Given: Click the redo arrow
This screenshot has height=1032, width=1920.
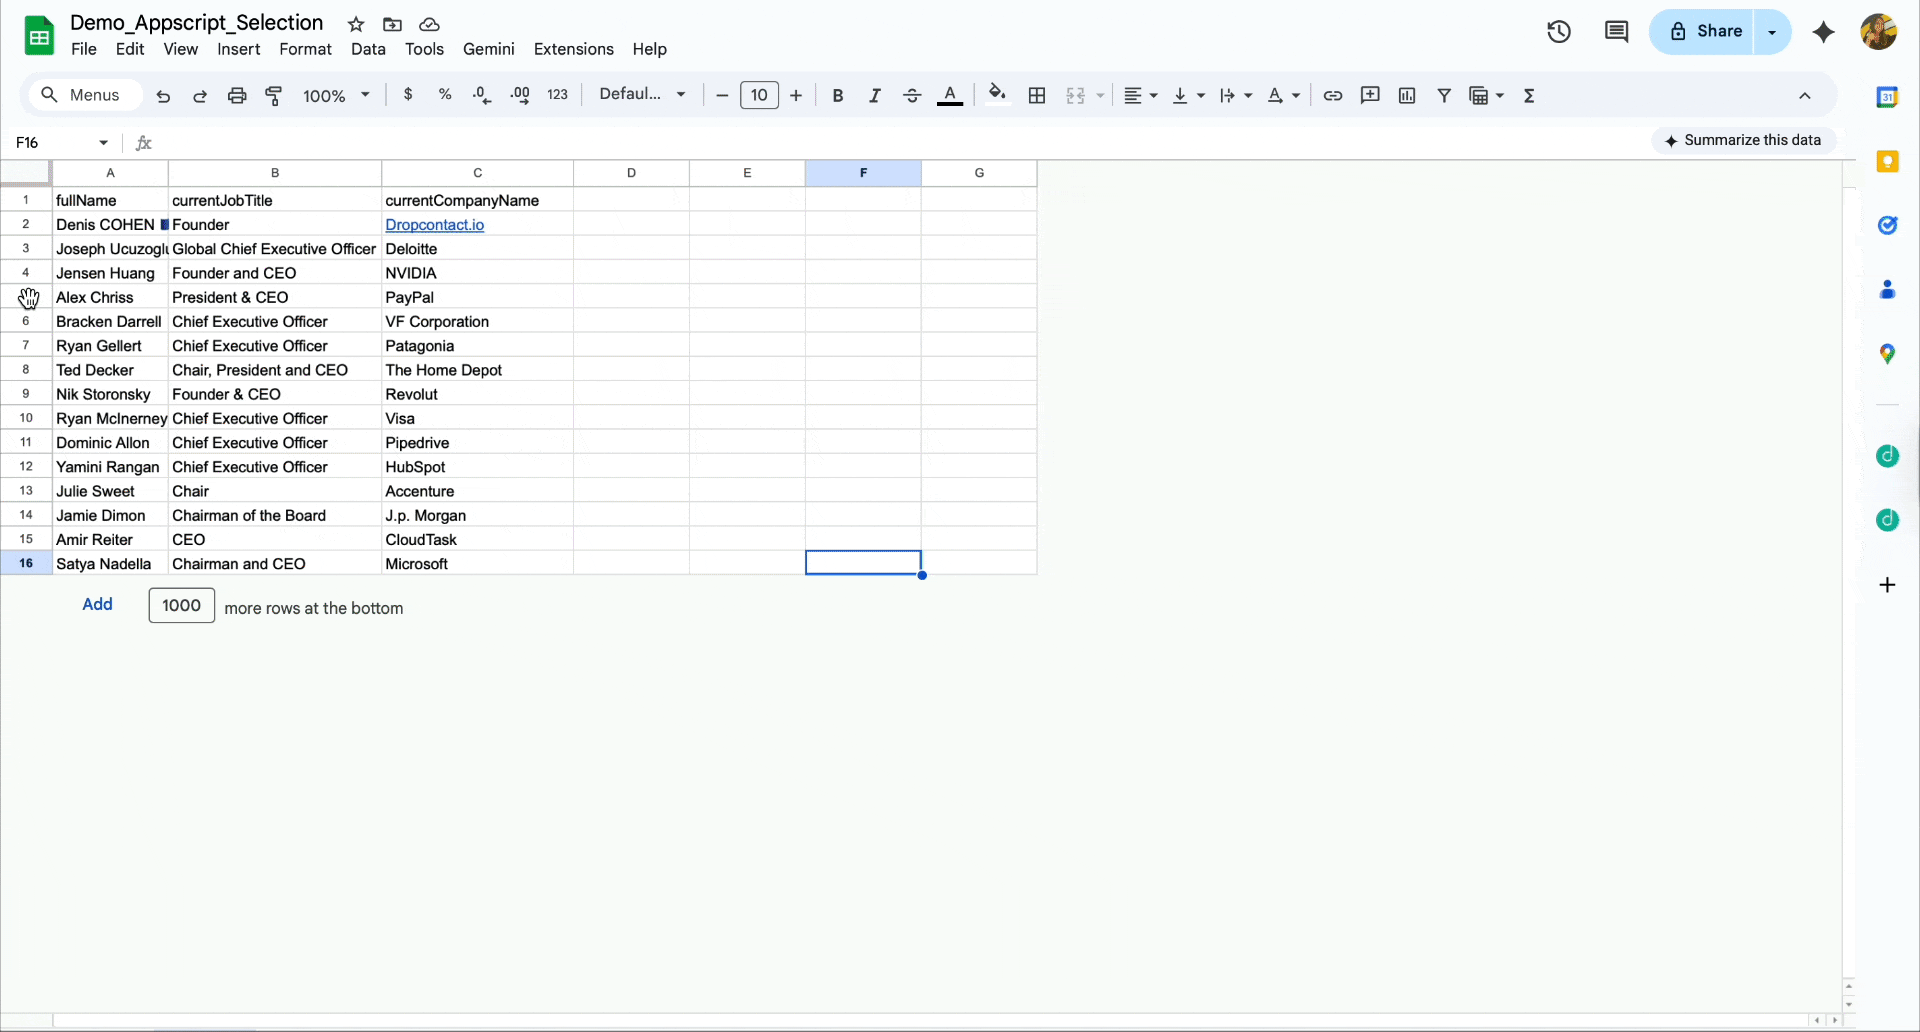Looking at the screenshot, I should tap(200, 96).
